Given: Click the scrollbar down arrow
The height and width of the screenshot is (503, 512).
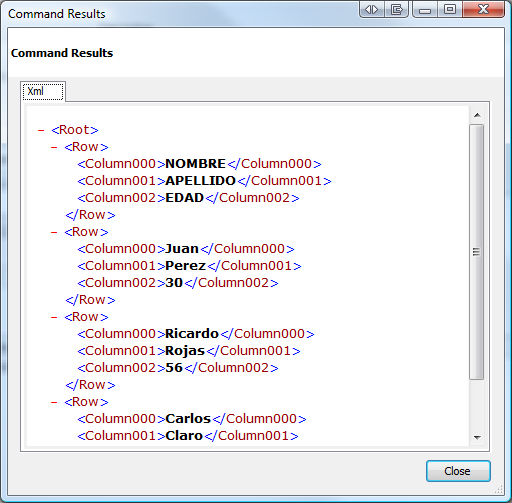Looking at the screenshot, I should 477,437.
